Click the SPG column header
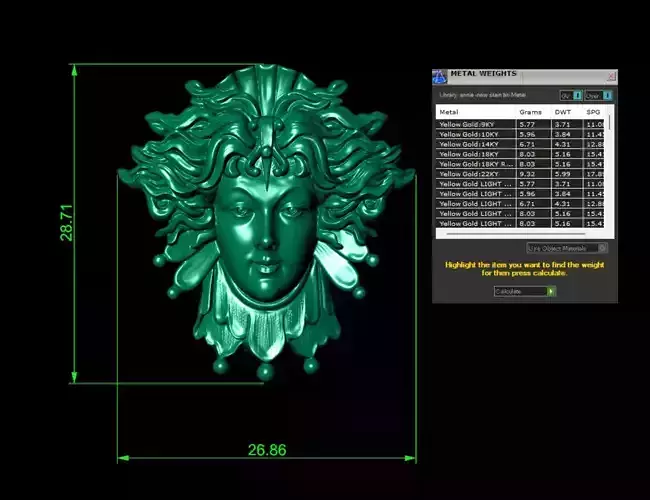The image size is (650, 500). (x=593, y=112)
